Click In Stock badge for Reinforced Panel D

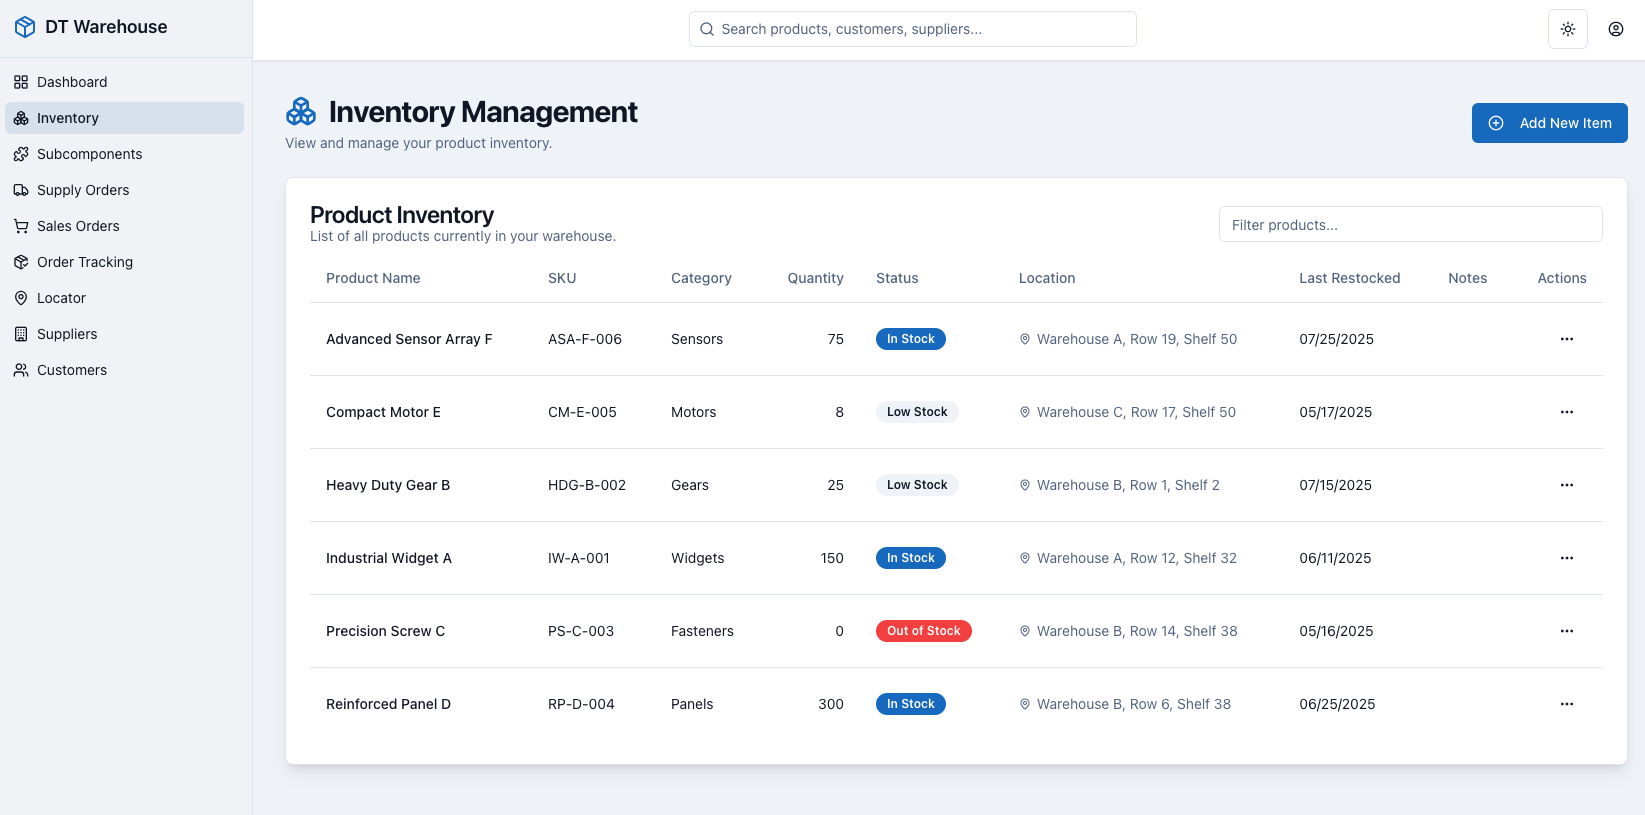911,704
